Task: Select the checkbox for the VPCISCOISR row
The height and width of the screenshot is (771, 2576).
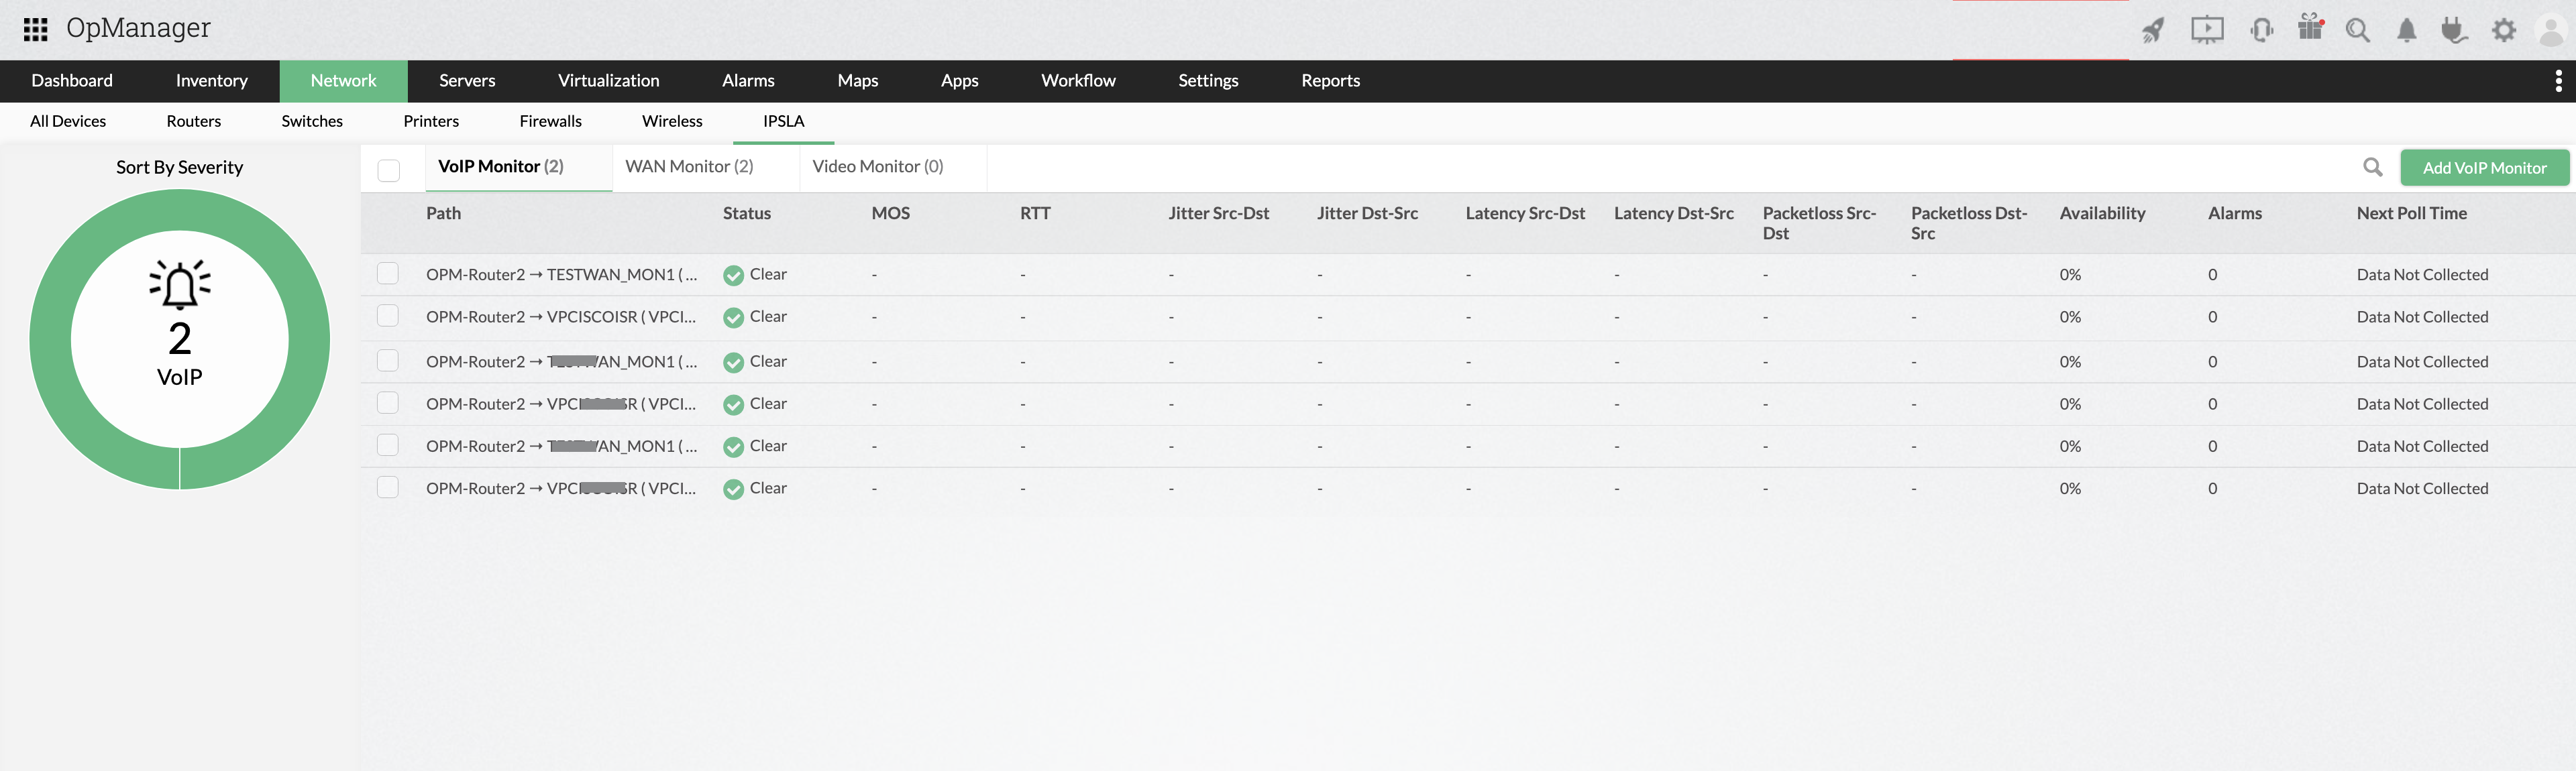Action: click(388, 316)
